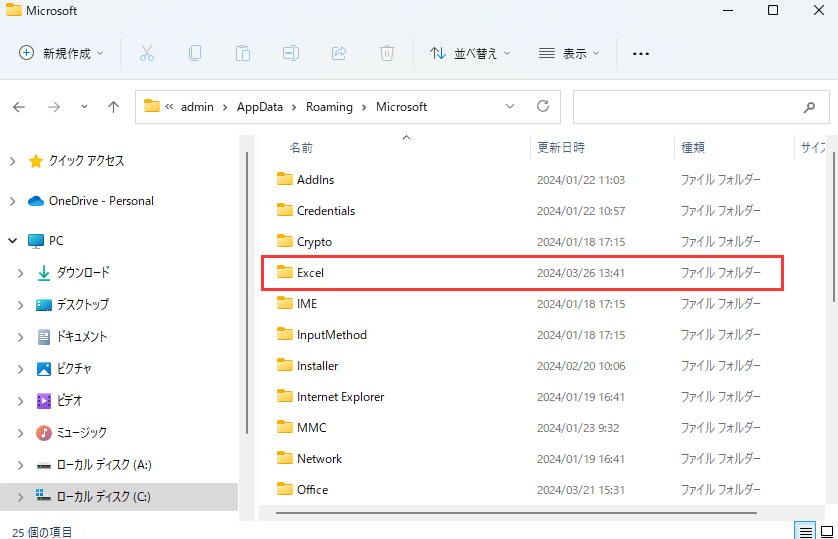Open the three-dots more options menu
Screen dimensions: 838x539
coord(641,53)
